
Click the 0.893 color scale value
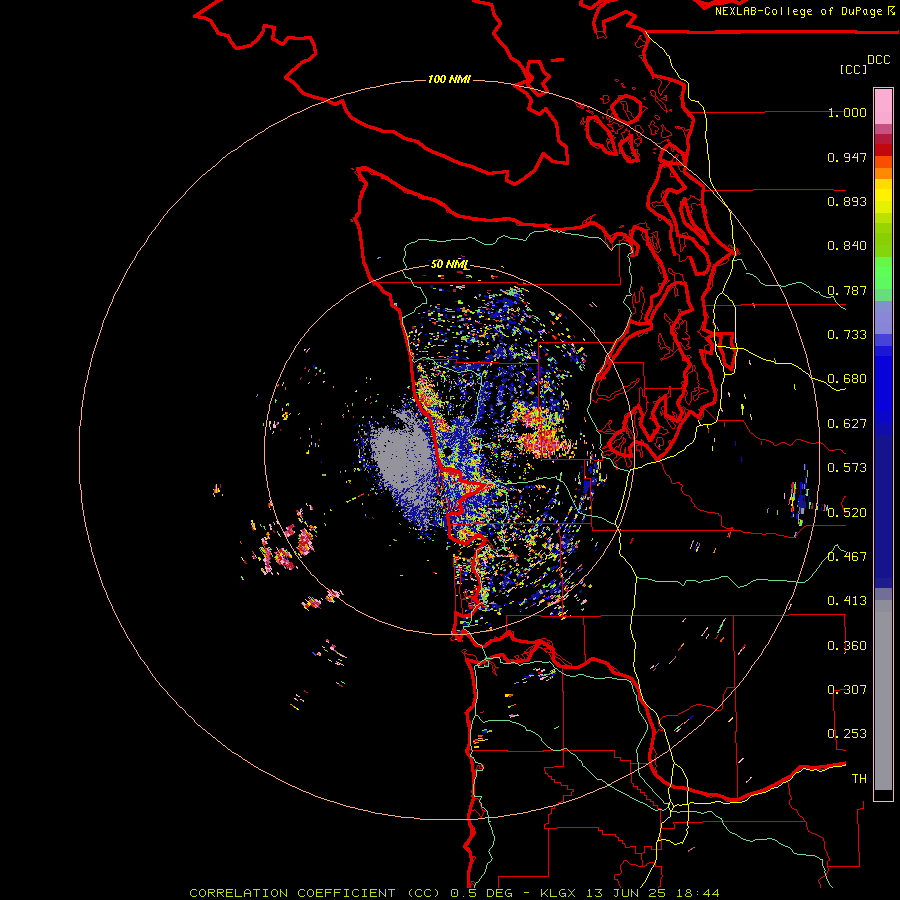(847, 201)
